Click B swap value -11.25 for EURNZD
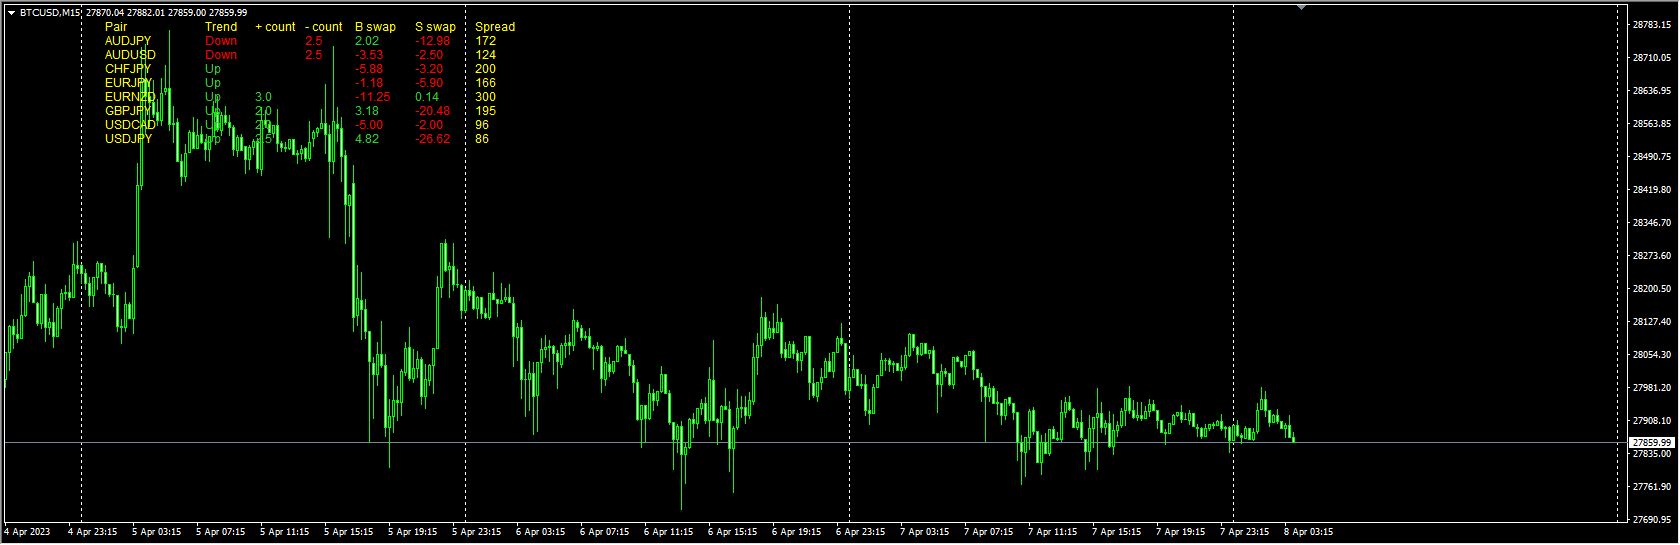Screen dimensions: 1680x545 (373, 97)
